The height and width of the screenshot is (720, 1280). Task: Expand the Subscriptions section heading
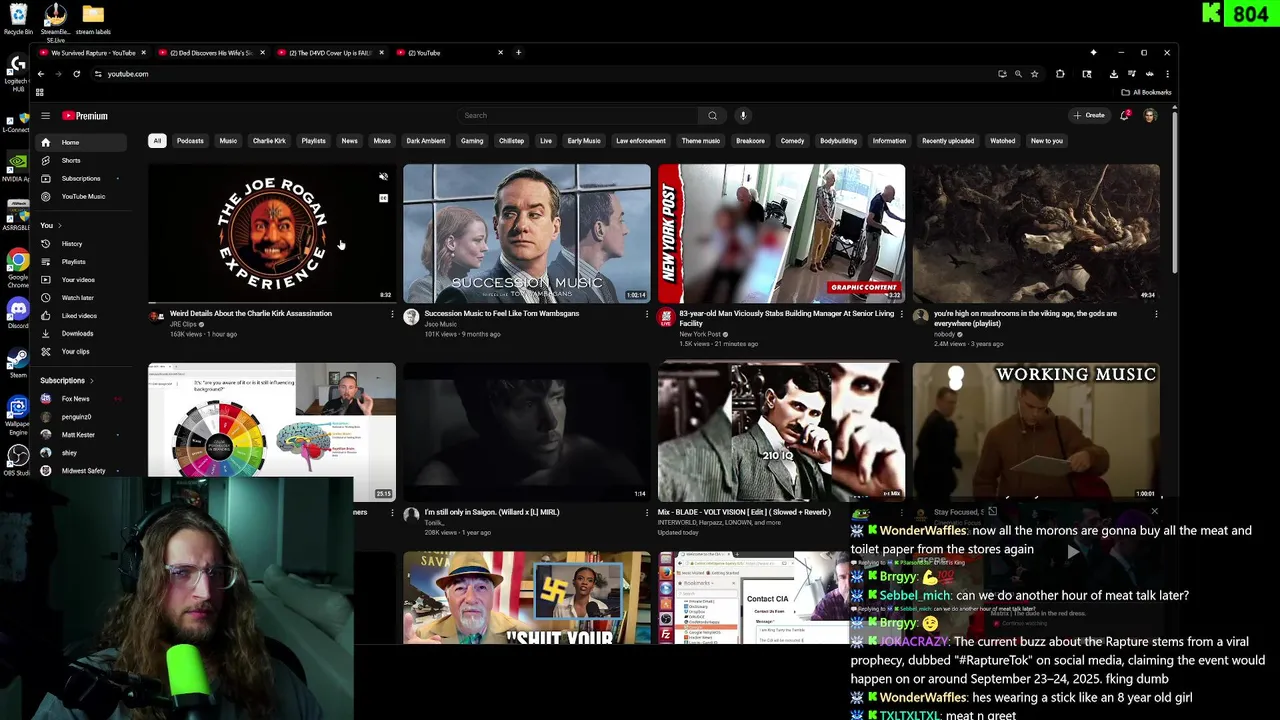point(67,381)
